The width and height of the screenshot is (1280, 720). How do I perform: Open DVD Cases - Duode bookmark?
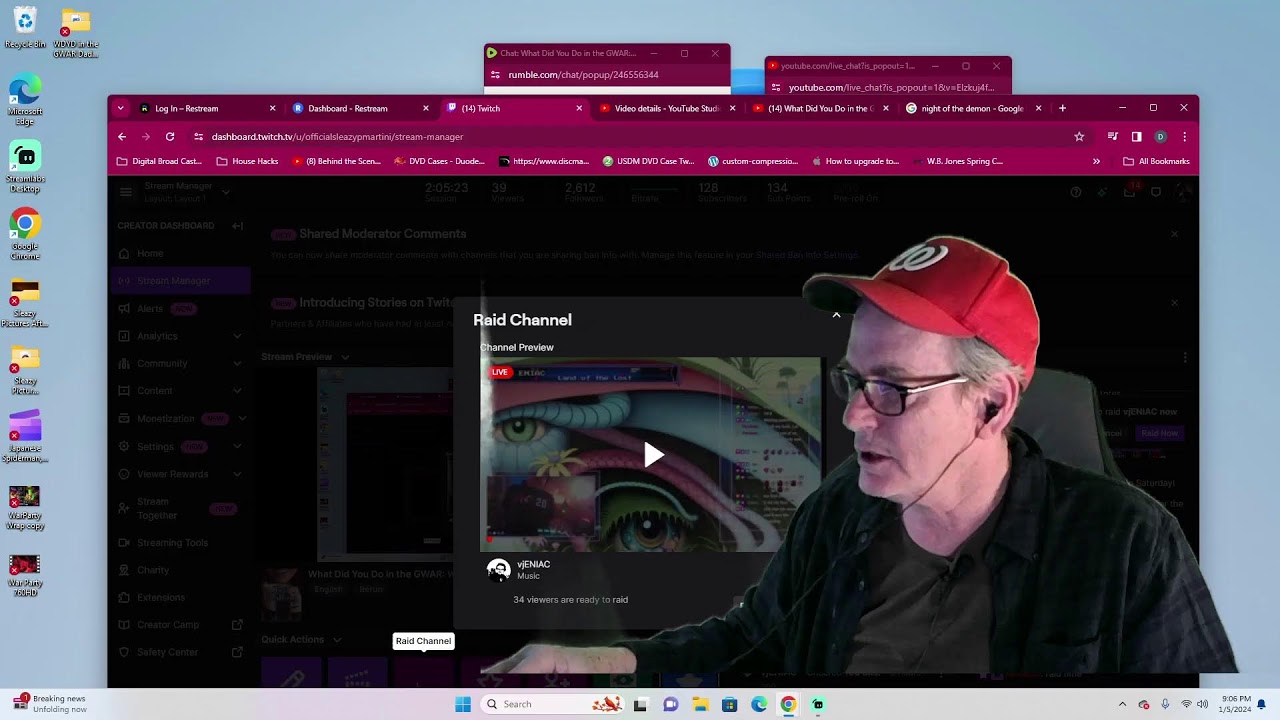click(x=439, y=161)
